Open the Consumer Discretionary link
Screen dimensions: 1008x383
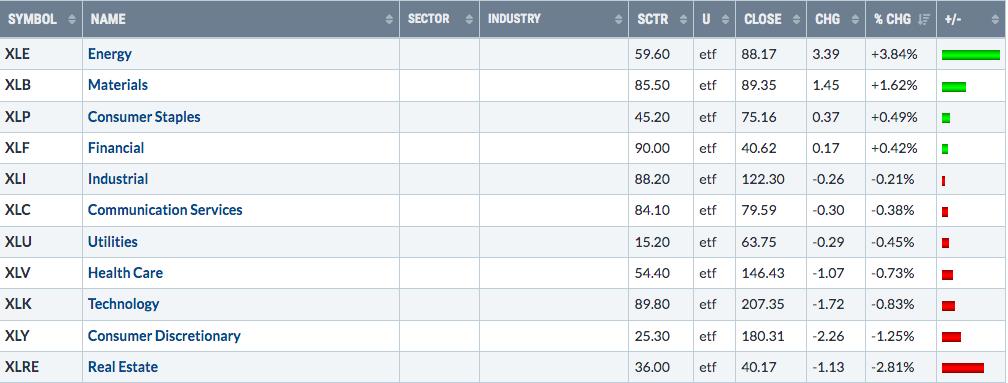click(x=164, y=335)
